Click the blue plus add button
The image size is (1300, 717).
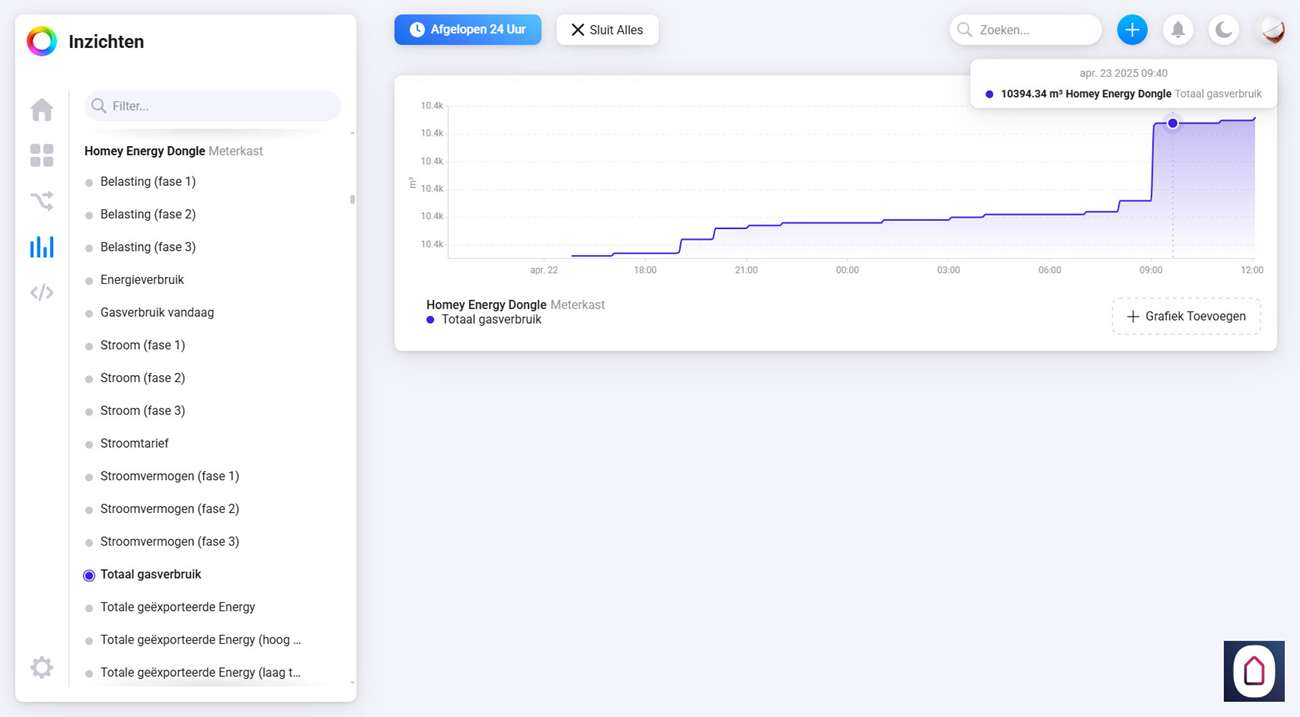coord(1132,30)
